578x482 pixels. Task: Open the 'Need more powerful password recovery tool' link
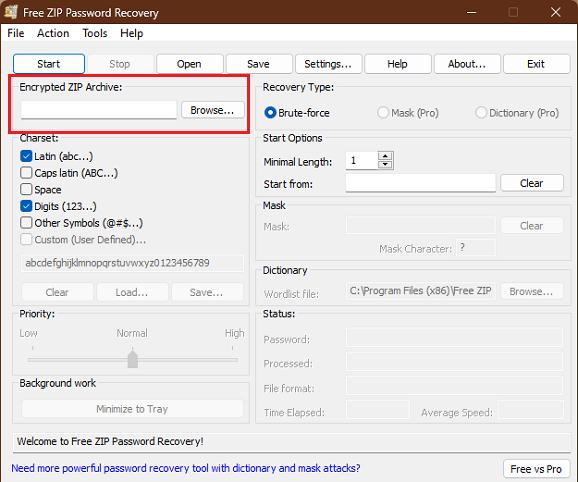coord(186,468)
